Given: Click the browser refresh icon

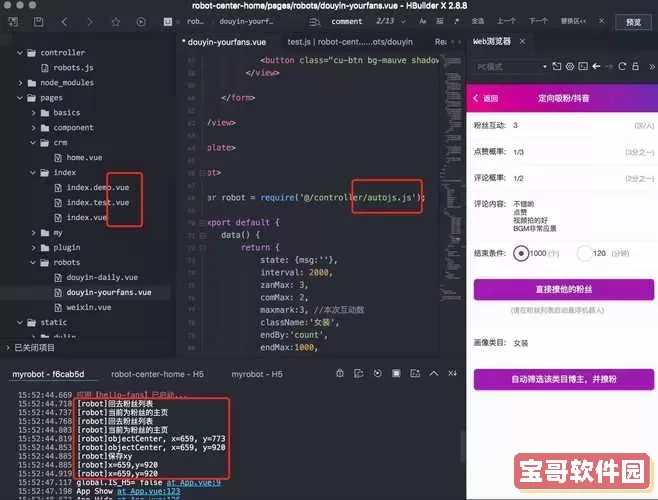Looking at the screenshot, I should pyautogui.click(x=622, y=66).
